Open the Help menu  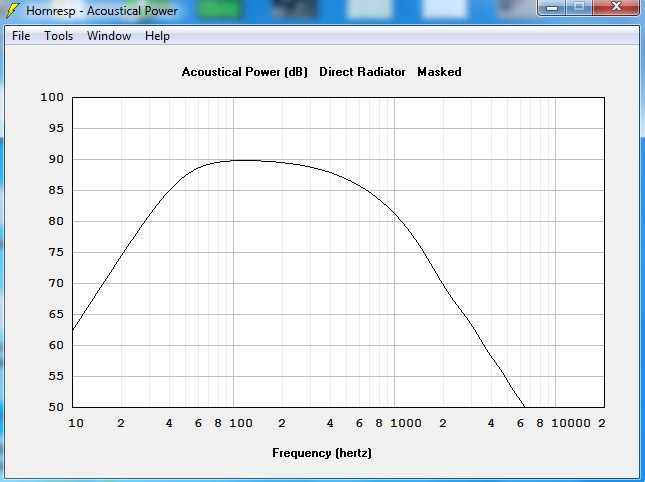click(x=157, y=36)
